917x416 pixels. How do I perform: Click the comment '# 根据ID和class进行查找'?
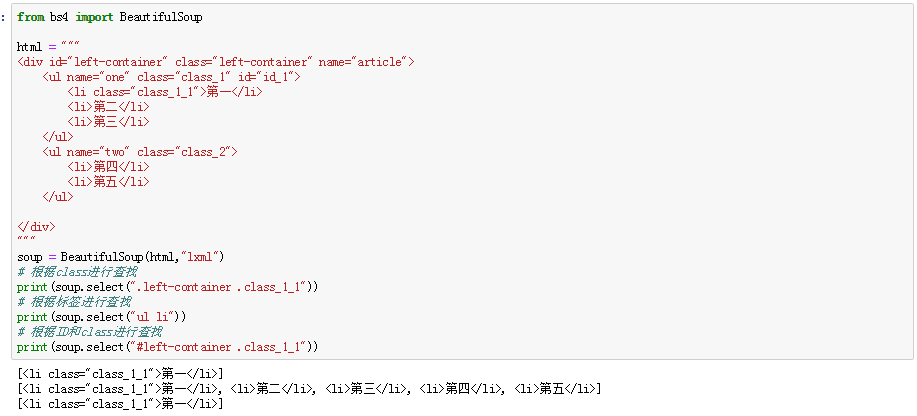click(x=89, y=332)
